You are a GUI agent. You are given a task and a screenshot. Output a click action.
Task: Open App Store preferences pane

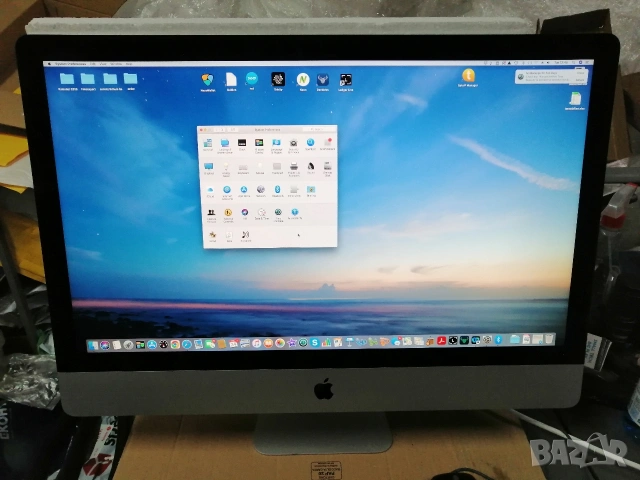pyautogui.click(x=244, y=191)
